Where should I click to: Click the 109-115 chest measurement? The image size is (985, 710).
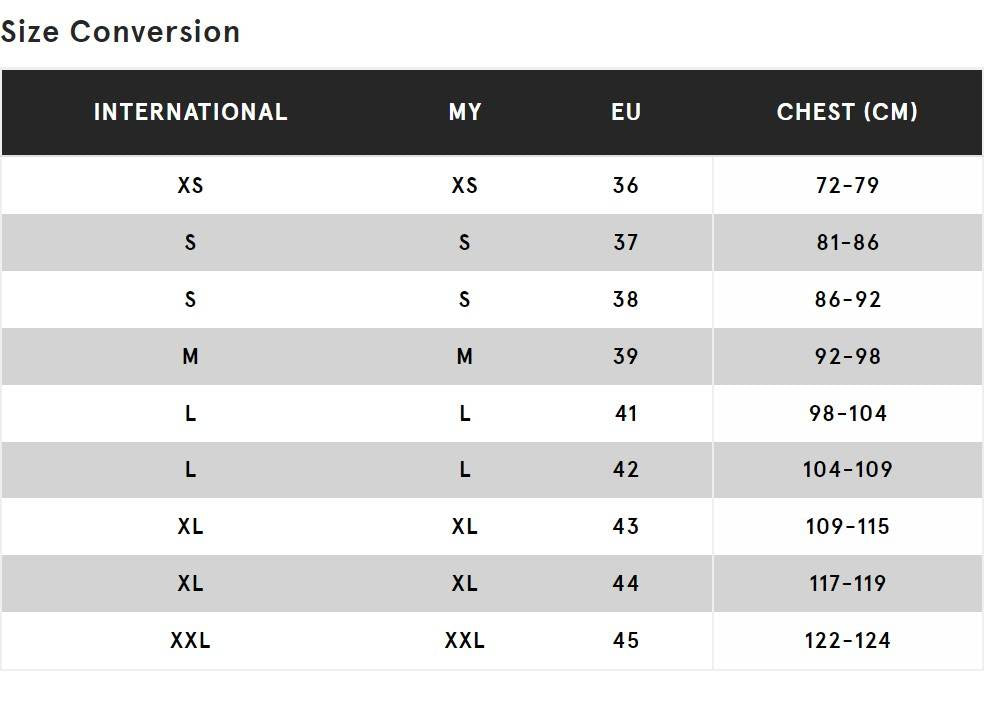pyautogui.click(x=847, y=527)
